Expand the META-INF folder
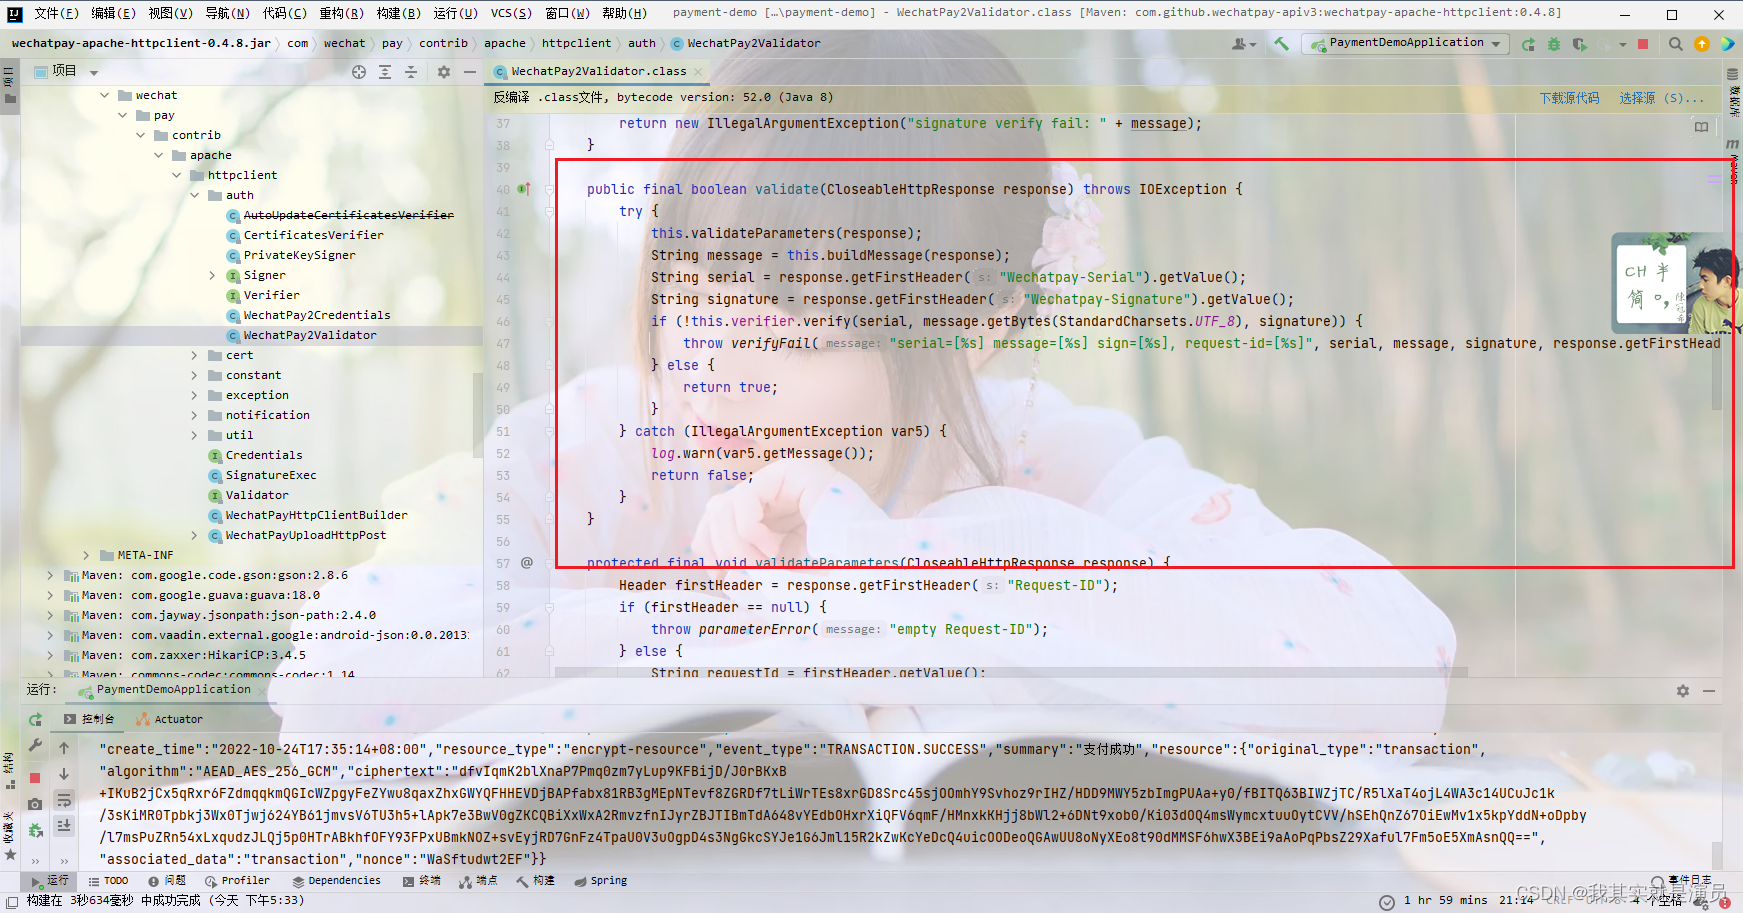The height and width of the screenshot is (913, 1743). [87, 555]
